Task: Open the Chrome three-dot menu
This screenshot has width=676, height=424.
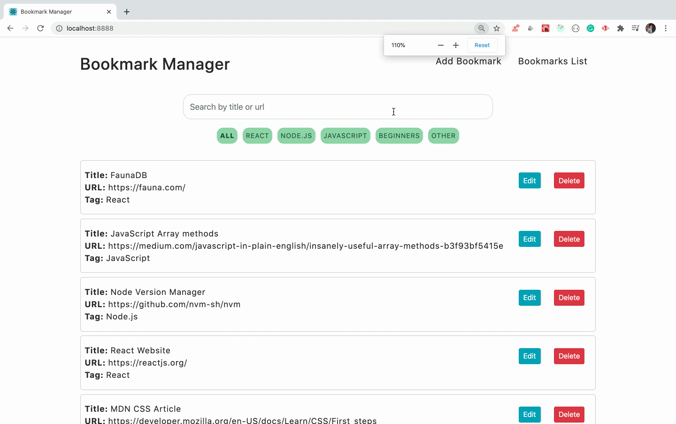Action: pyautogui.click(x=666, y=28)
